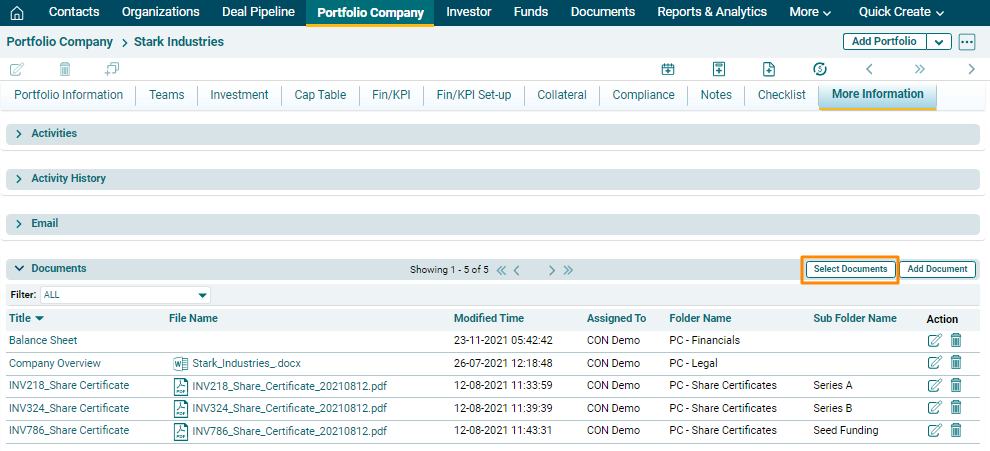Click the three-dots options icon beside Add Portfolio

coord(966,42)
